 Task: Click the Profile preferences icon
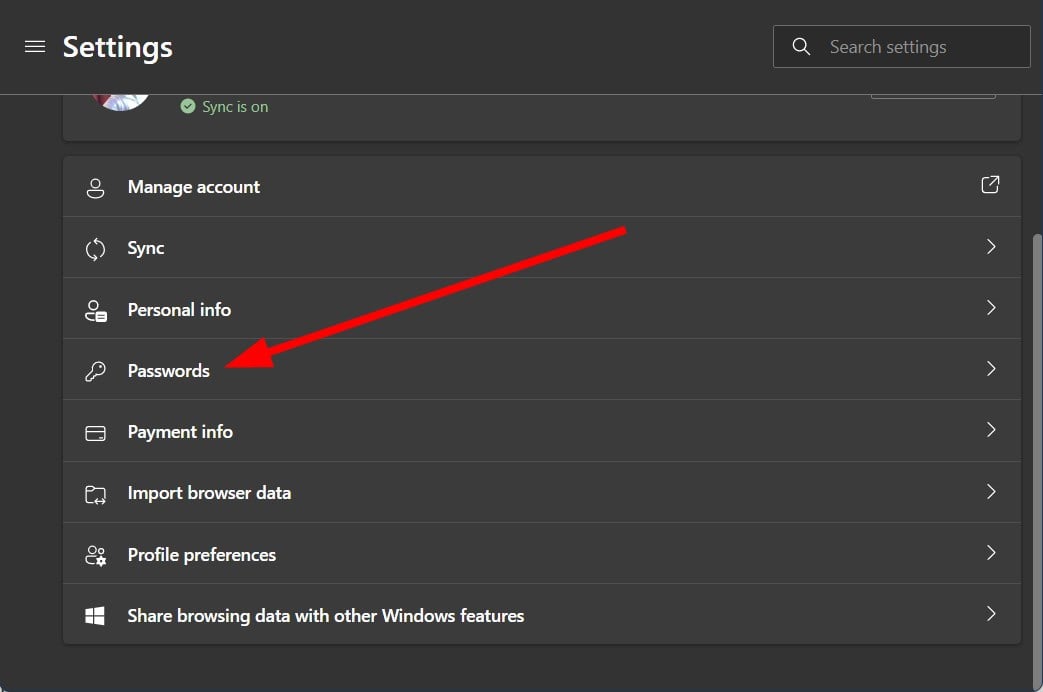click(96, 555)
